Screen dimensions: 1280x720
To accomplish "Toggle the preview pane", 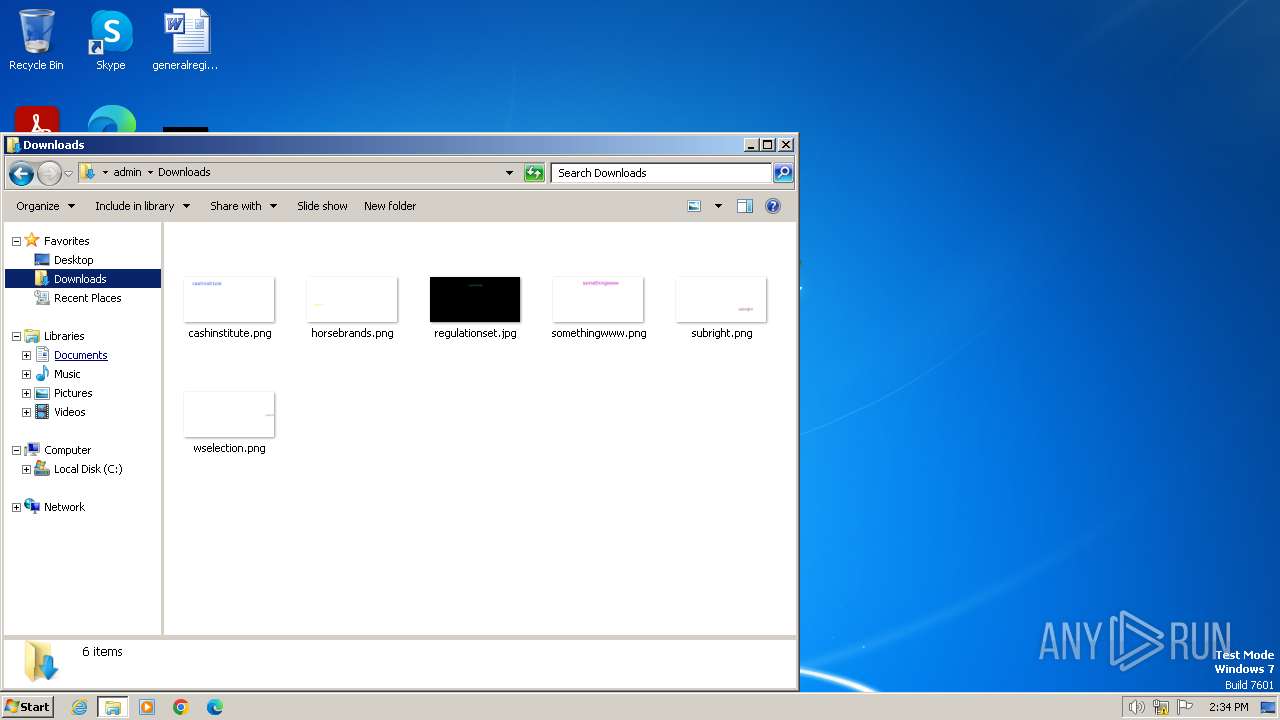I will 745,206.
